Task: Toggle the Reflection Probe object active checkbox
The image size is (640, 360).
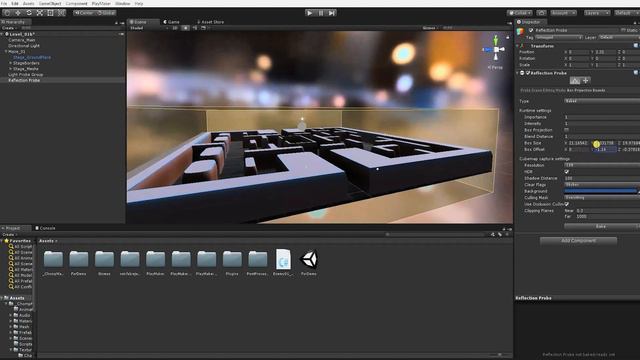Action: click(x=531, y=30)
